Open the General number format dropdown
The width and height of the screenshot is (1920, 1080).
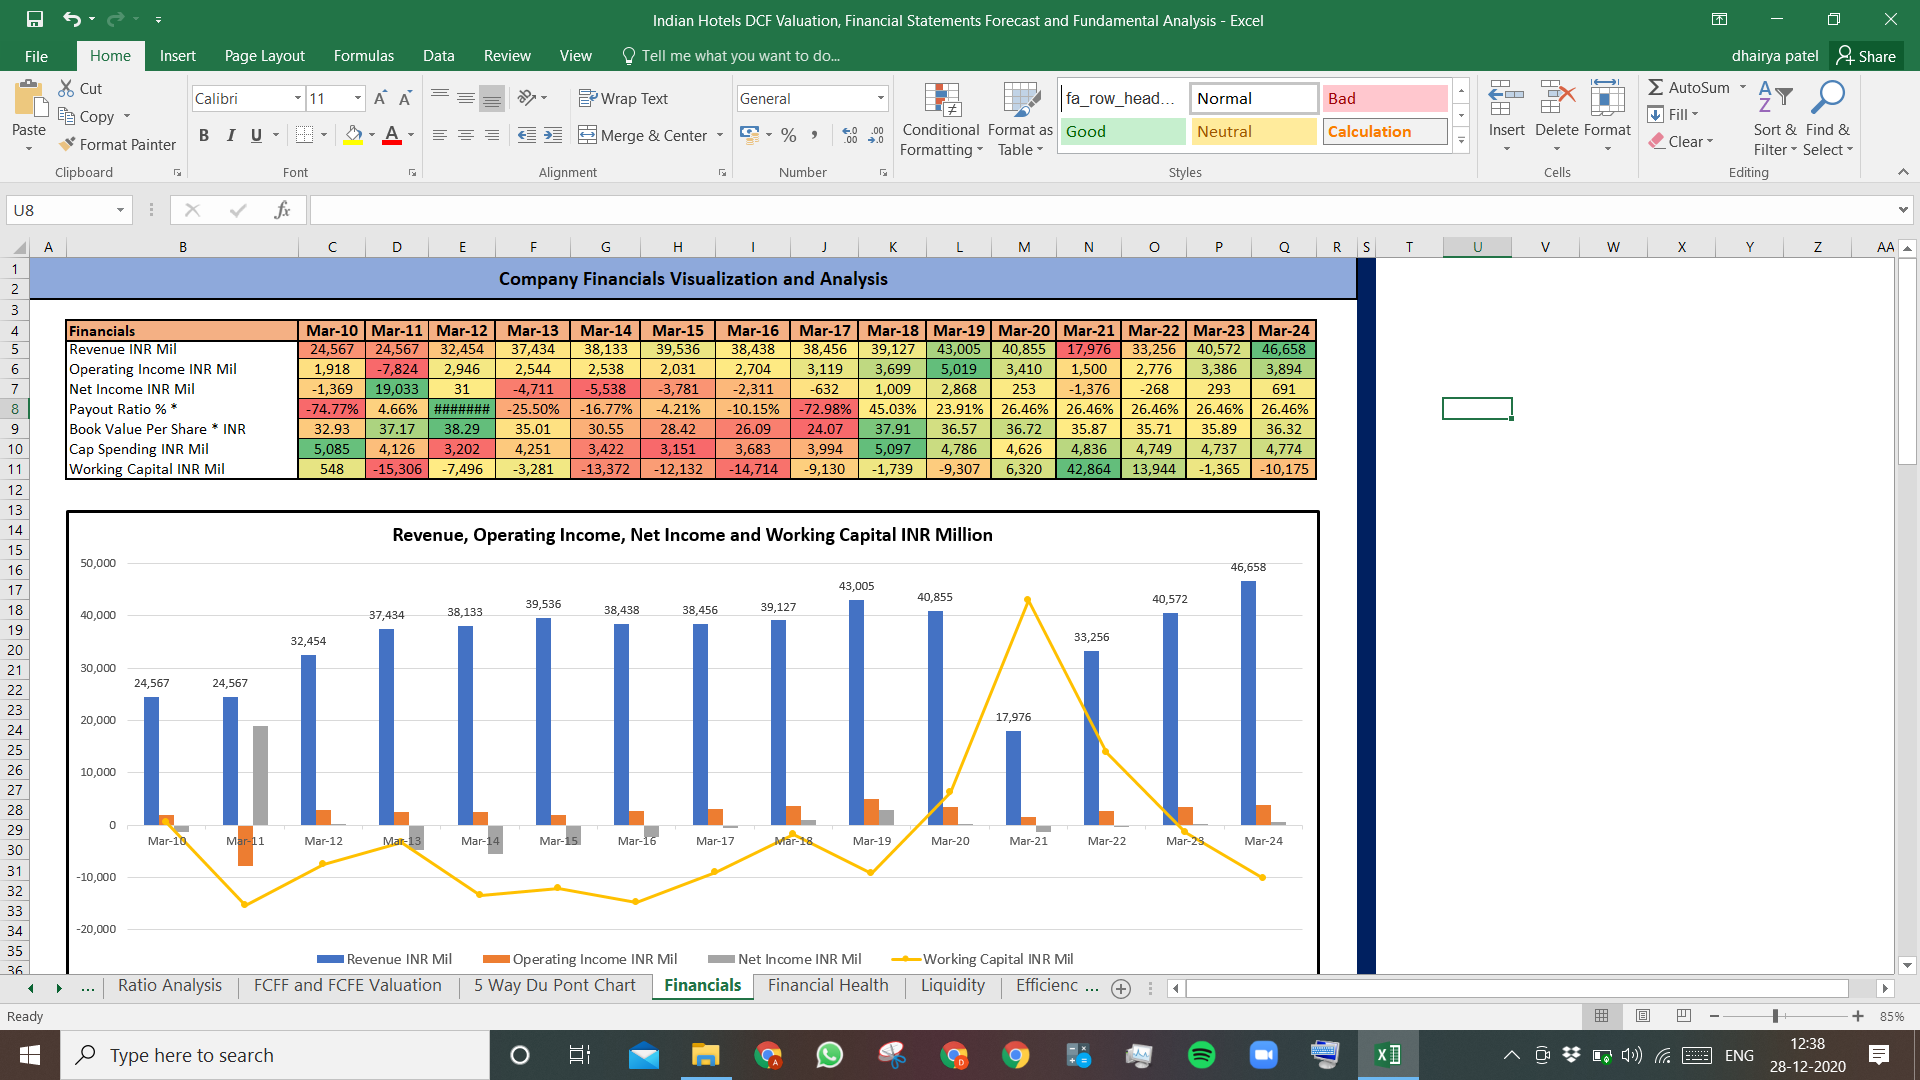[x=881, y=98]
